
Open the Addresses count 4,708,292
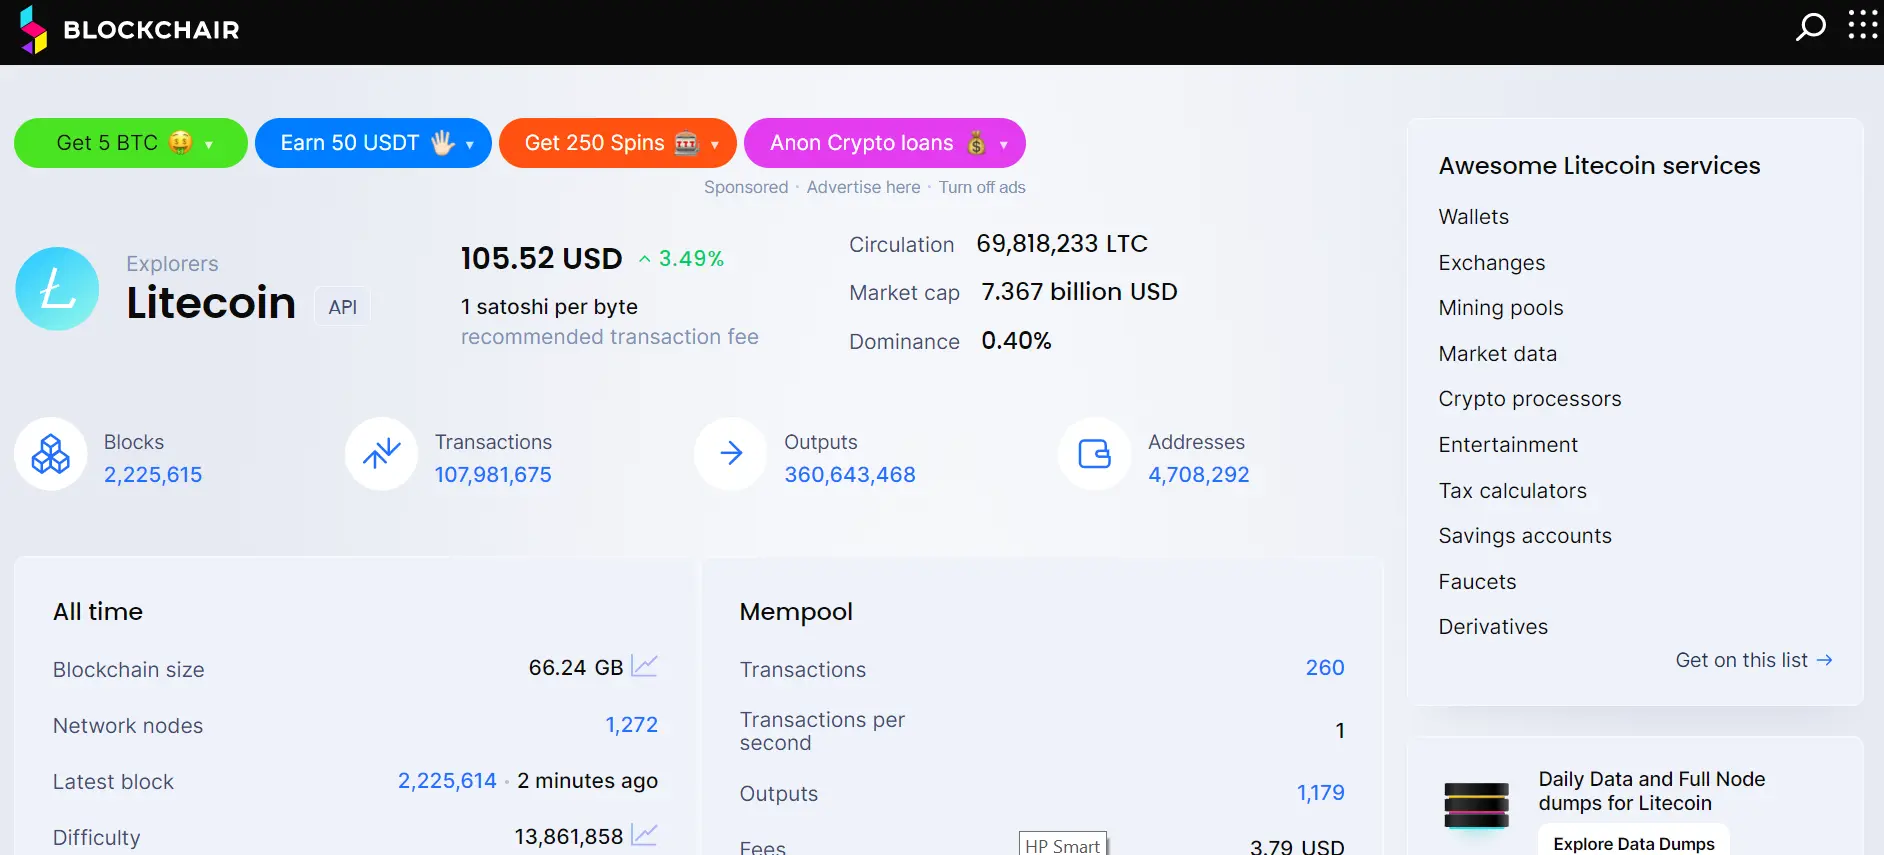pyautogui.click(x=1199, y=475)
